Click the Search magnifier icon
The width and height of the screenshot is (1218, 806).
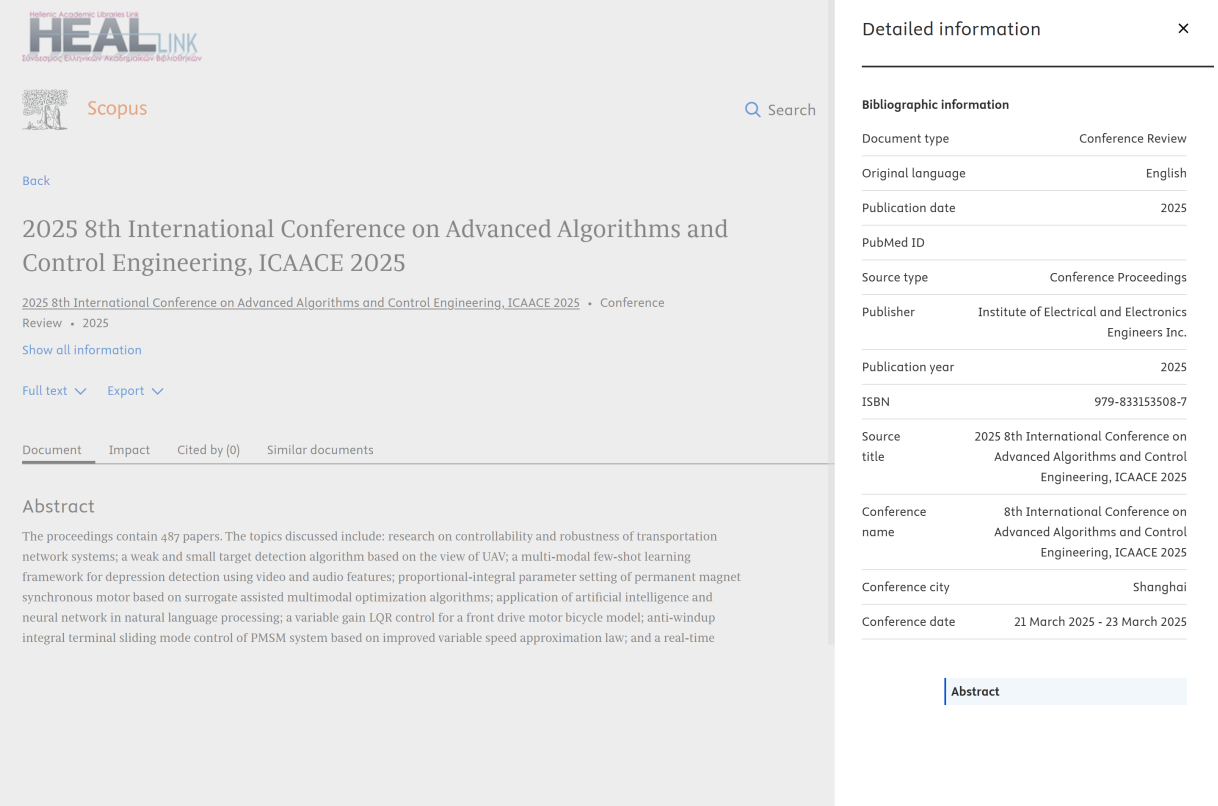pyautogui.click(x=753, y=110)
